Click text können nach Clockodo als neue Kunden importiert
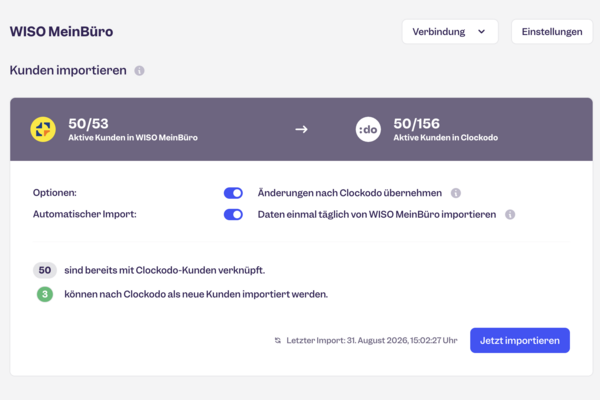This screenshot has width=600, height=400. (196, 294)
